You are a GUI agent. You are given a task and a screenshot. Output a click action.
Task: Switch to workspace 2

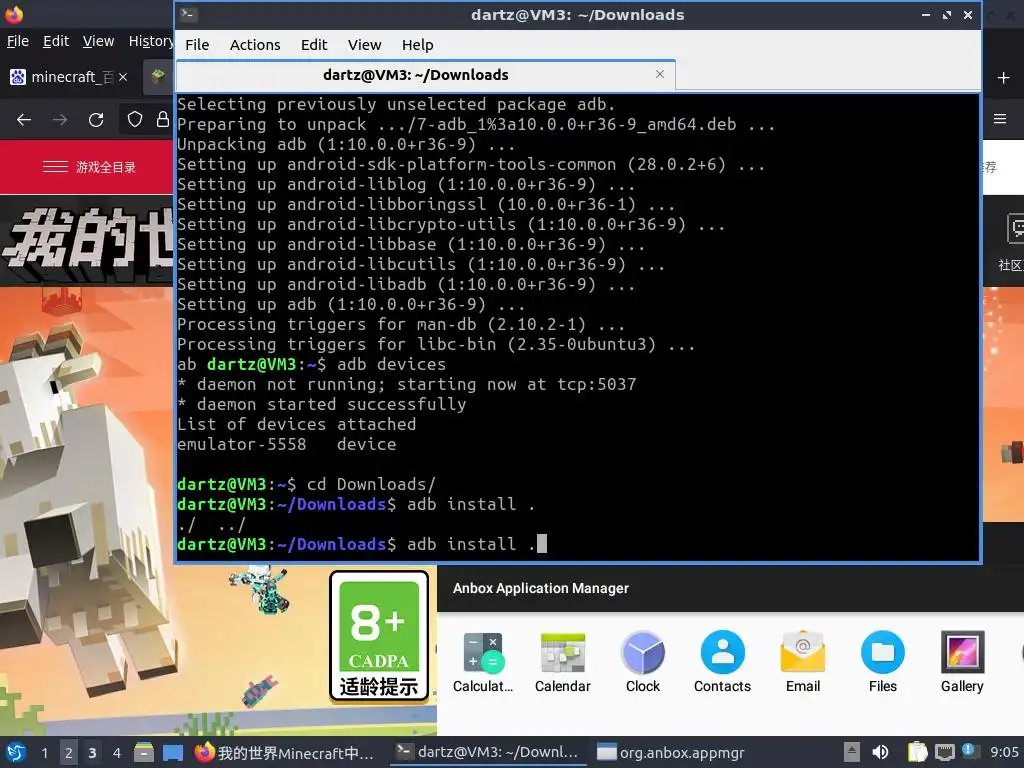coord(69,752)
